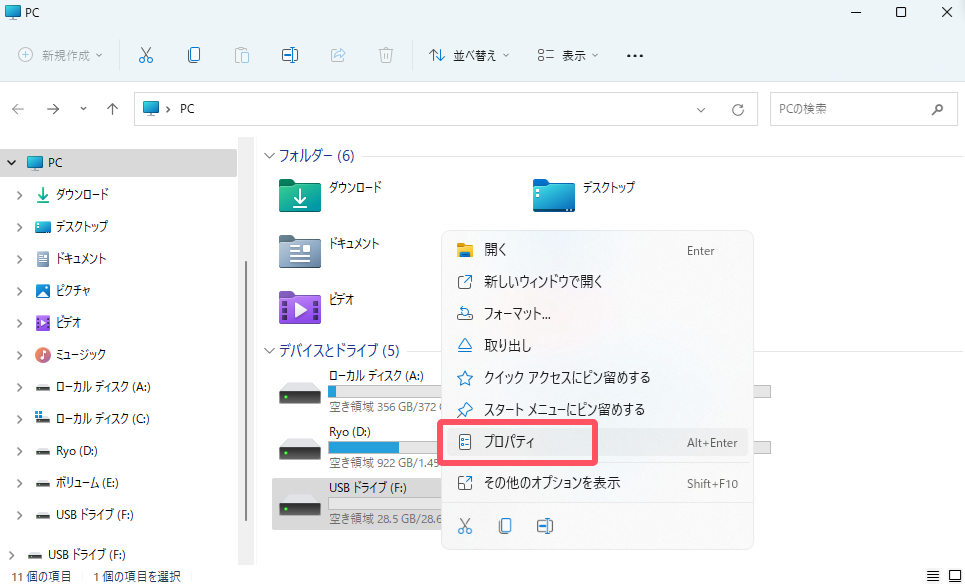965x586 pixels.
Task: Open the 並べ替え sort dropdown
Action: coord(469,55)
